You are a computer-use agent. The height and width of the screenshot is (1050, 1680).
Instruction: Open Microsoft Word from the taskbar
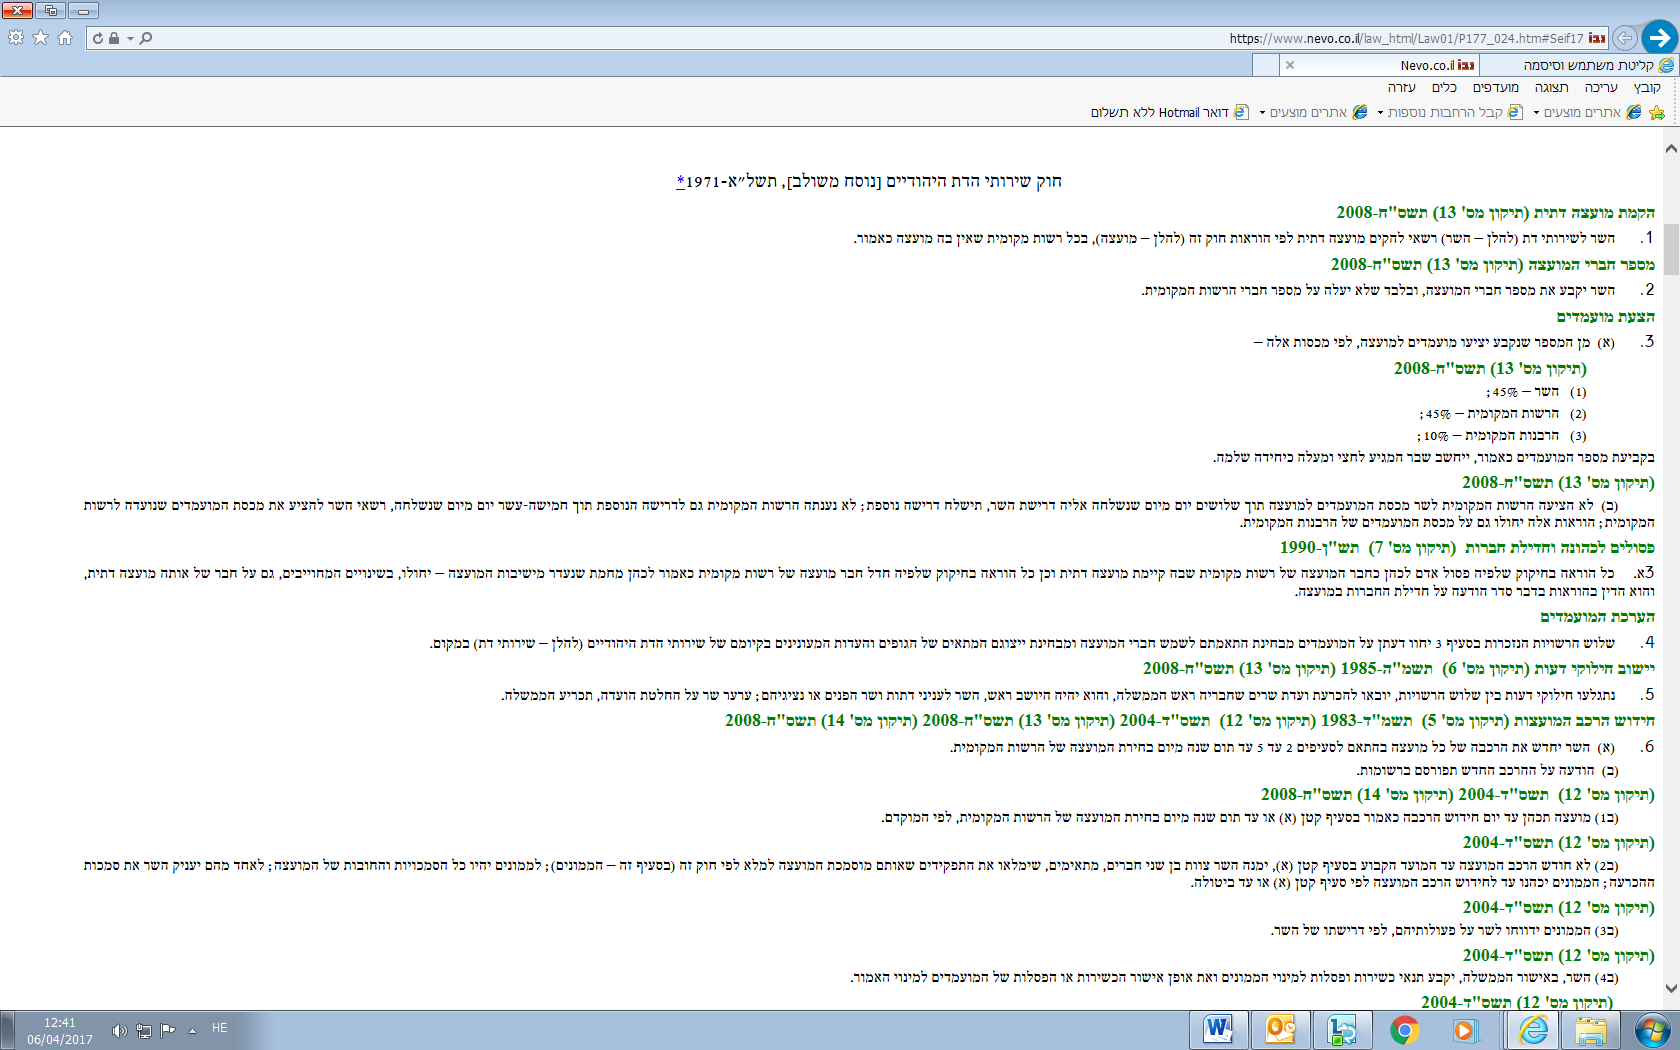point(1218,1029)
